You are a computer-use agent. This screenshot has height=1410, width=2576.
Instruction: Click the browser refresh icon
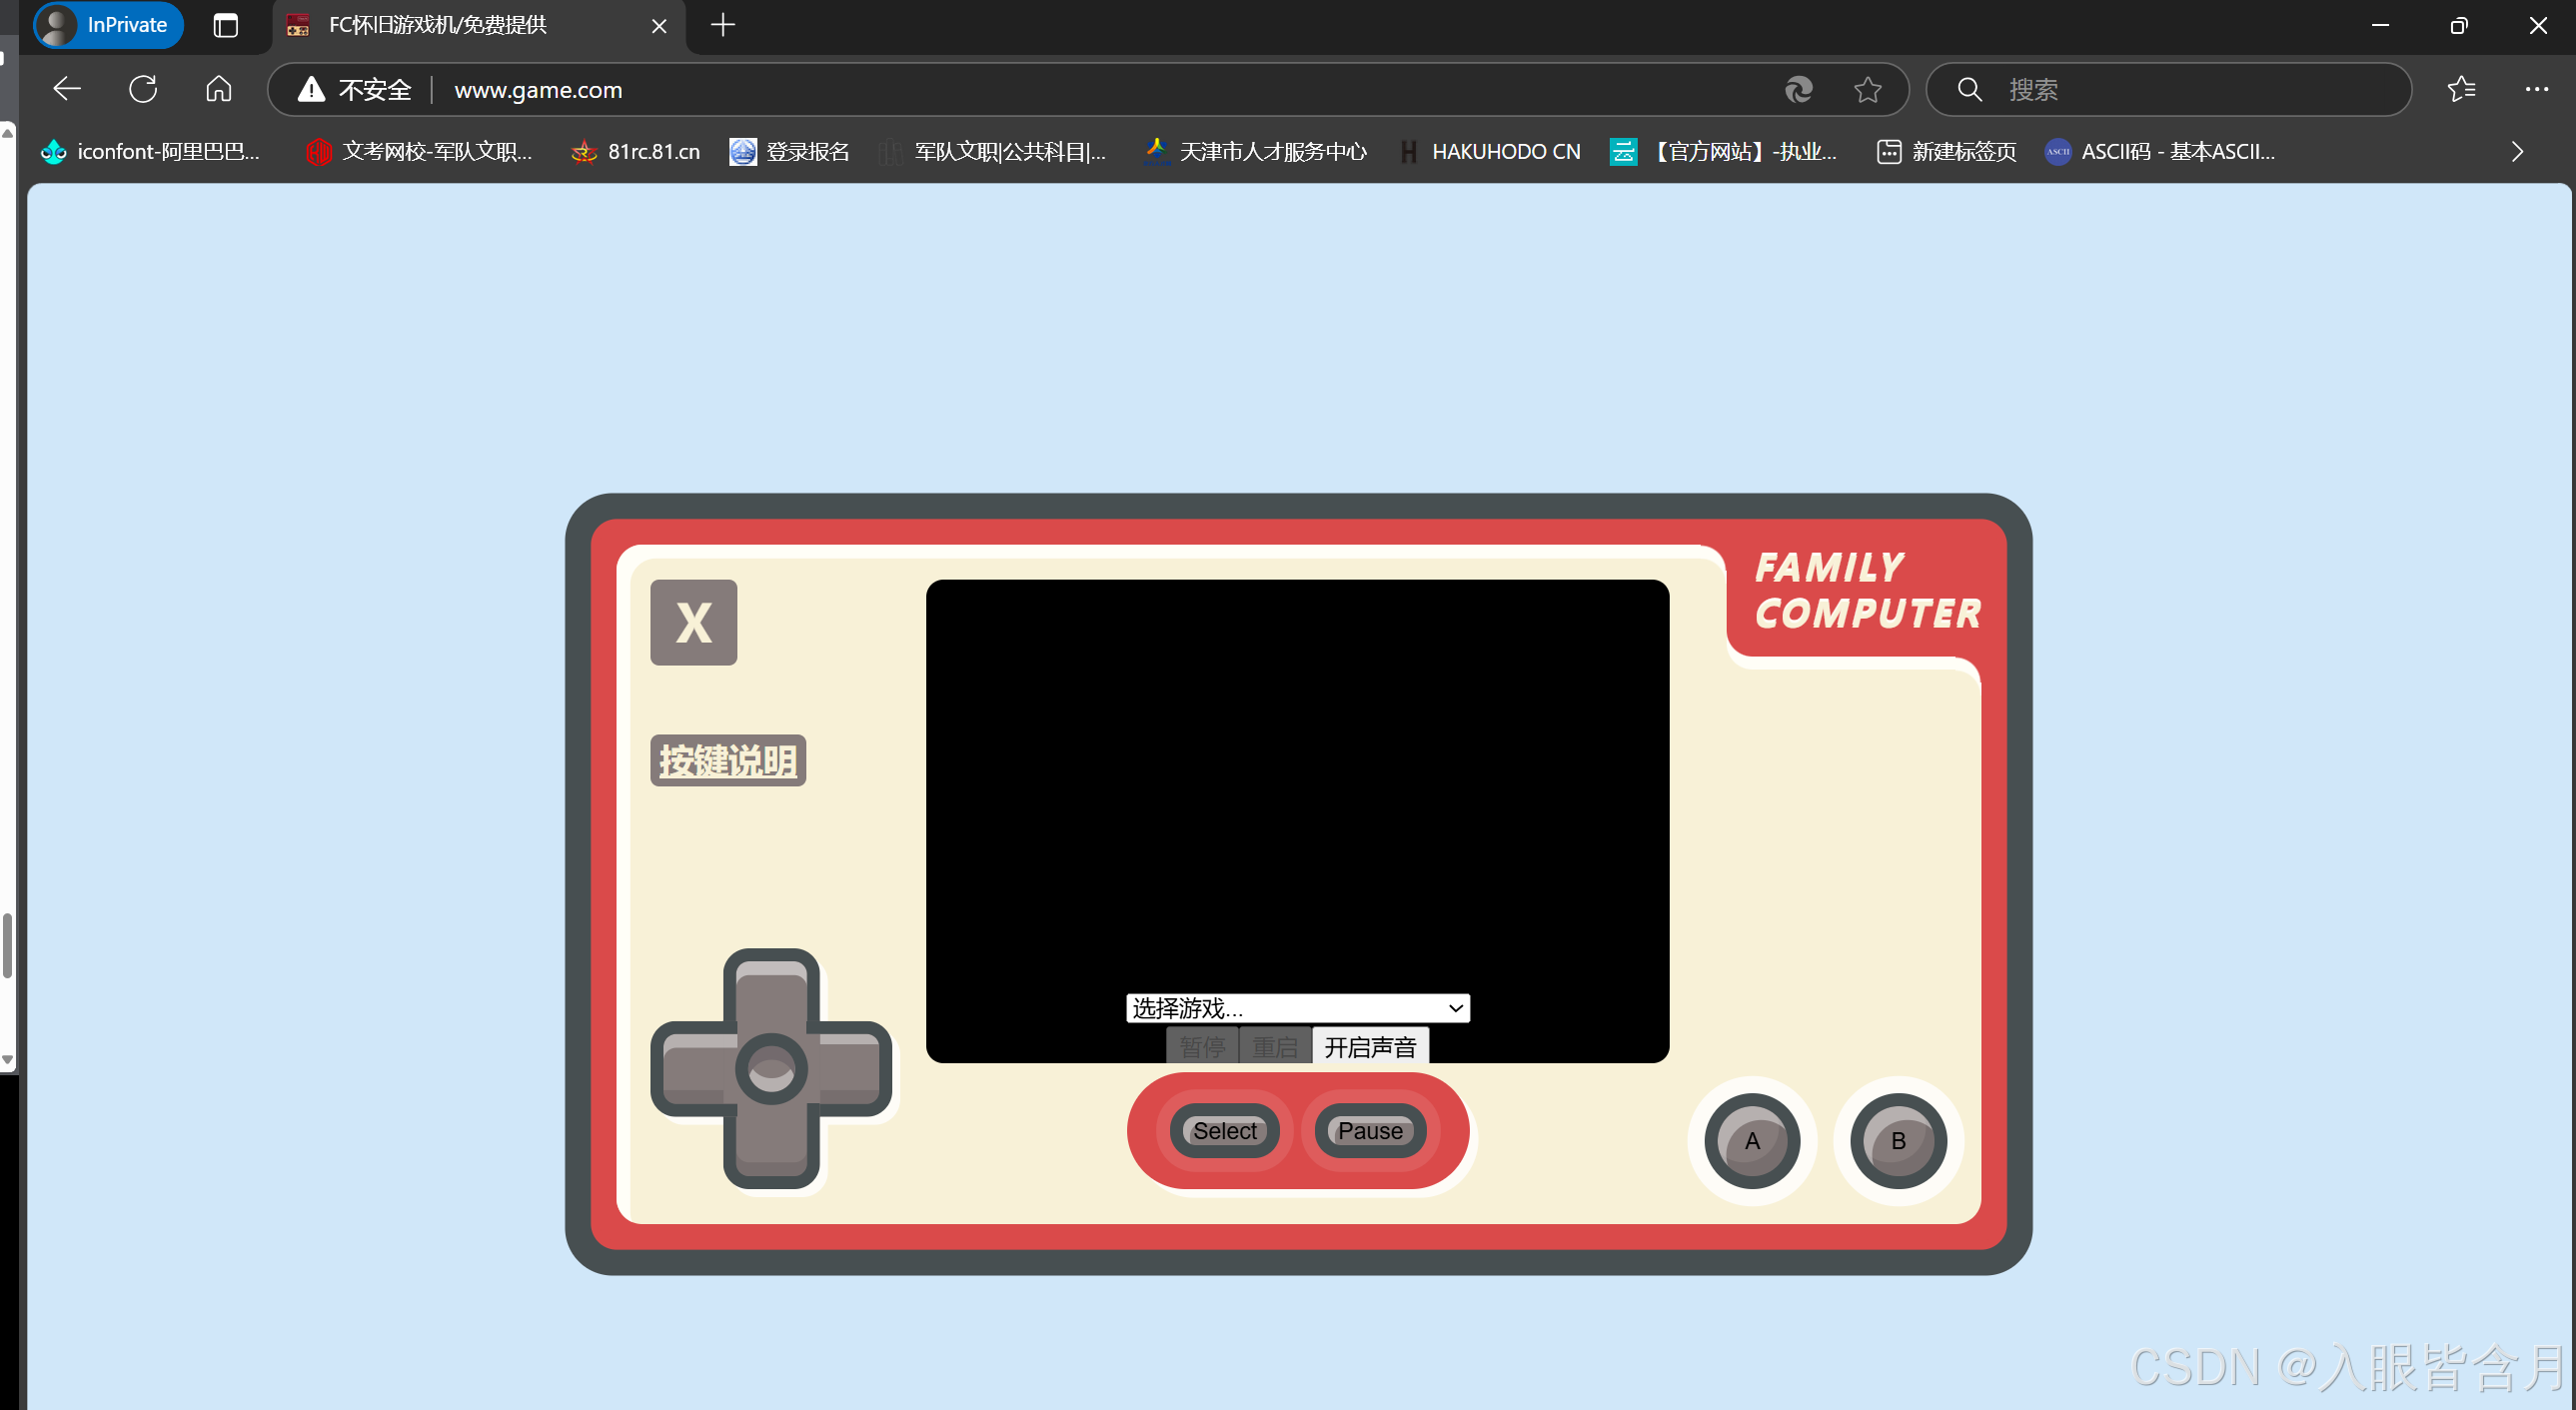(143, 89)
